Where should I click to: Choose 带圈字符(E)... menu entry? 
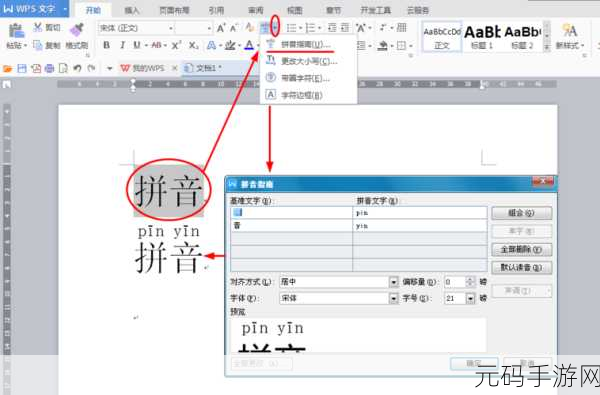[x=308, y=78]
